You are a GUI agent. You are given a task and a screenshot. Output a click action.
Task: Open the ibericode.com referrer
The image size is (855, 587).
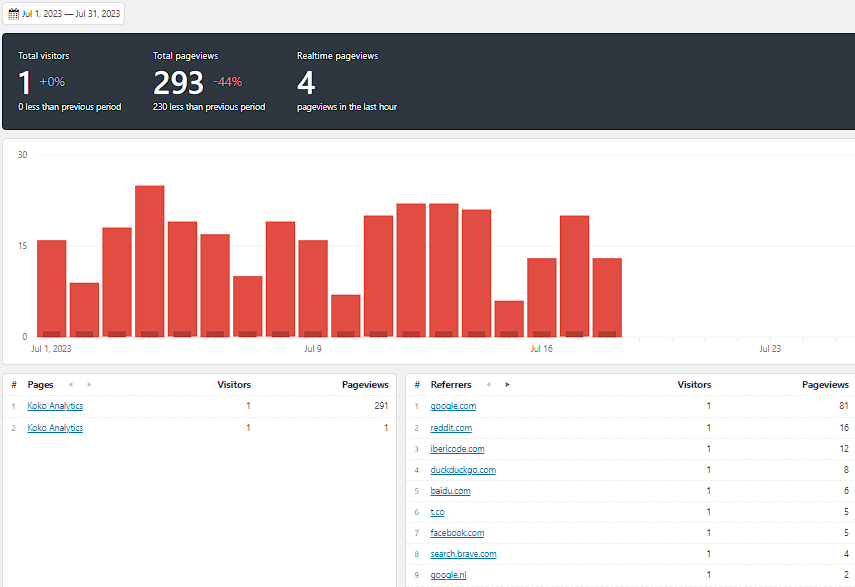457,448
